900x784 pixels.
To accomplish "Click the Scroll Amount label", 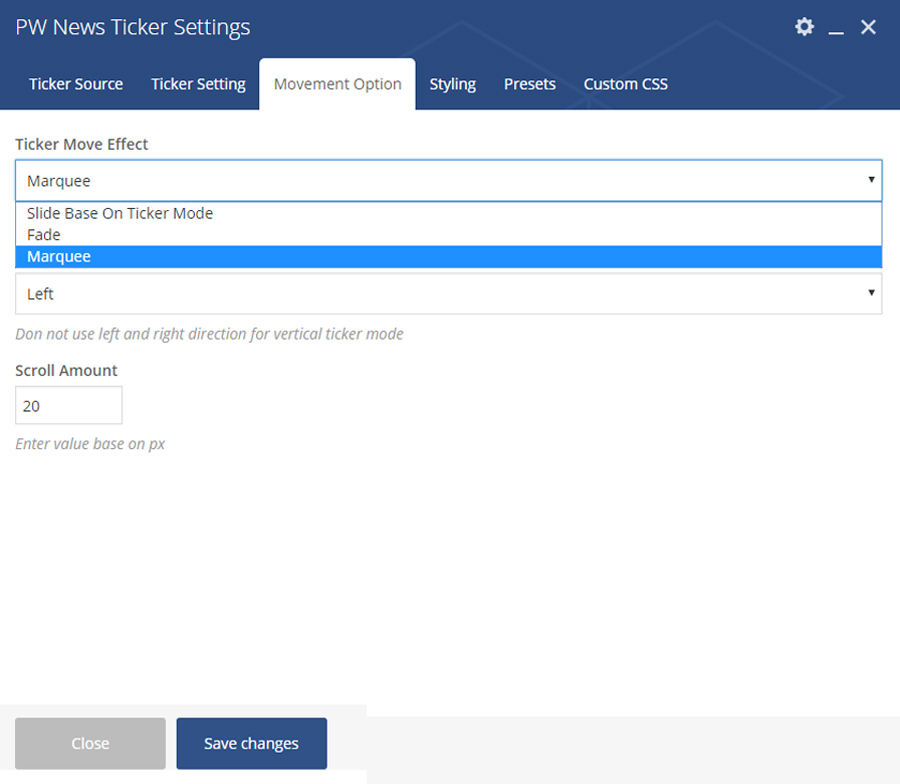I will (x=66, y=370).
